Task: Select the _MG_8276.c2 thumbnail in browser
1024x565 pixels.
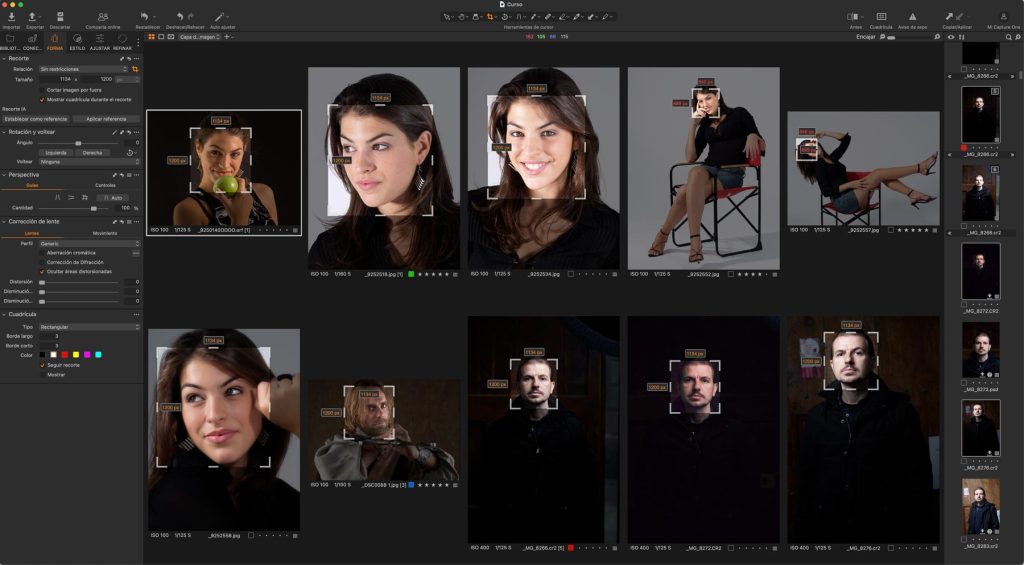Action: [980, 428]
